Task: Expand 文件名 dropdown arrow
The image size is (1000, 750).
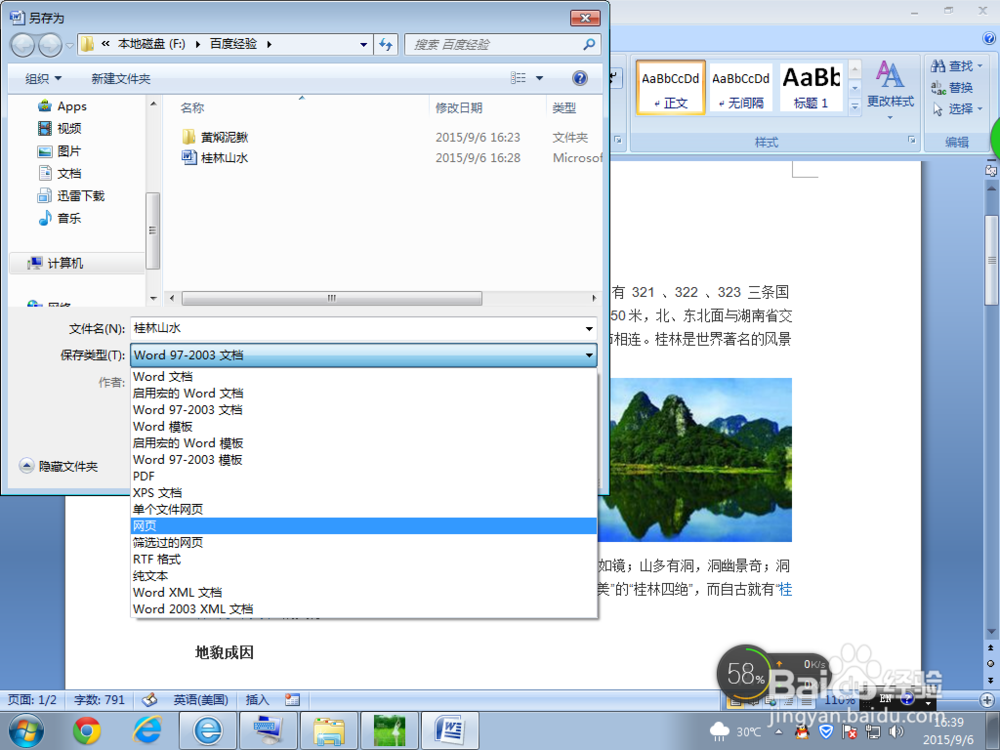Action: [589, 329]
